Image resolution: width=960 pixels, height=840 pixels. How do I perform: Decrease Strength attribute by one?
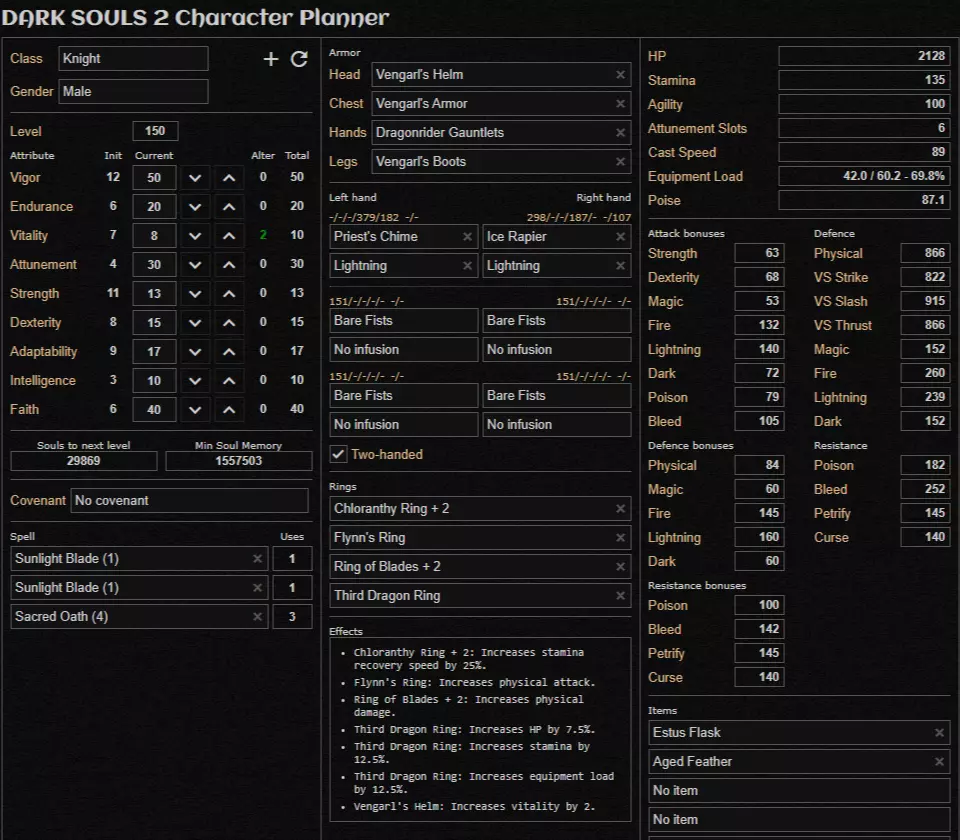point(195,293)
